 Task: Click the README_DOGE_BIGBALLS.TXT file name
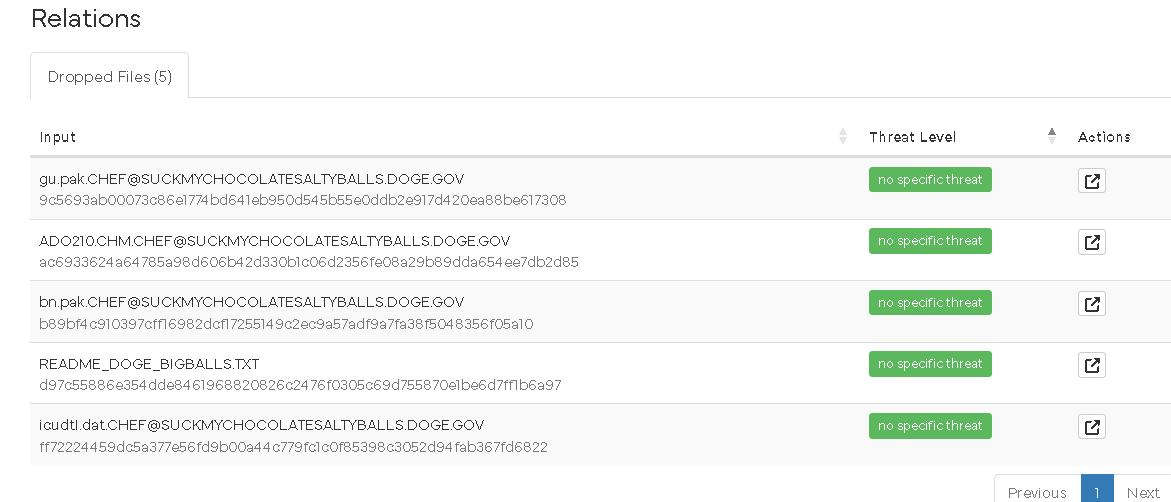(149, 364)
